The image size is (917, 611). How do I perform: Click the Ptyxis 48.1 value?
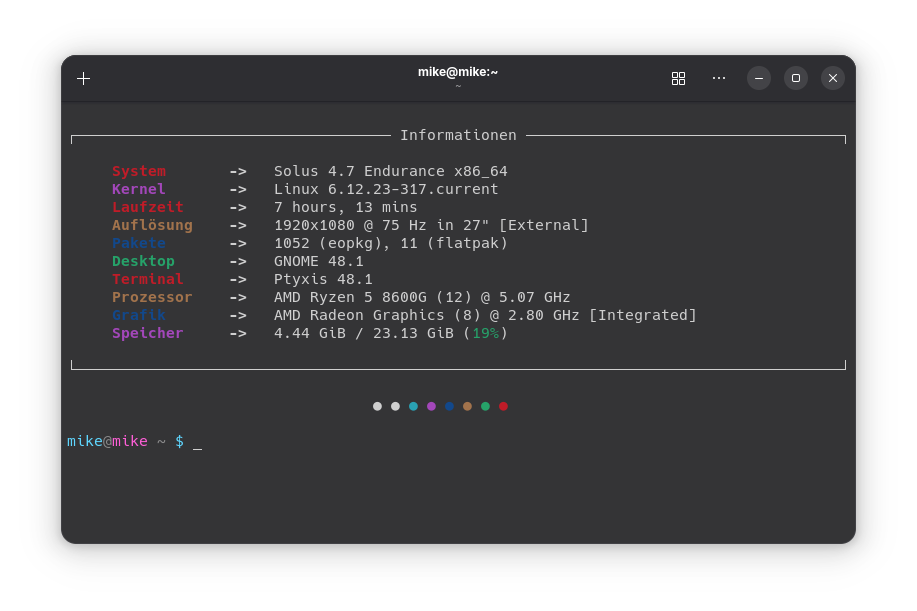[x=323, y=279]
